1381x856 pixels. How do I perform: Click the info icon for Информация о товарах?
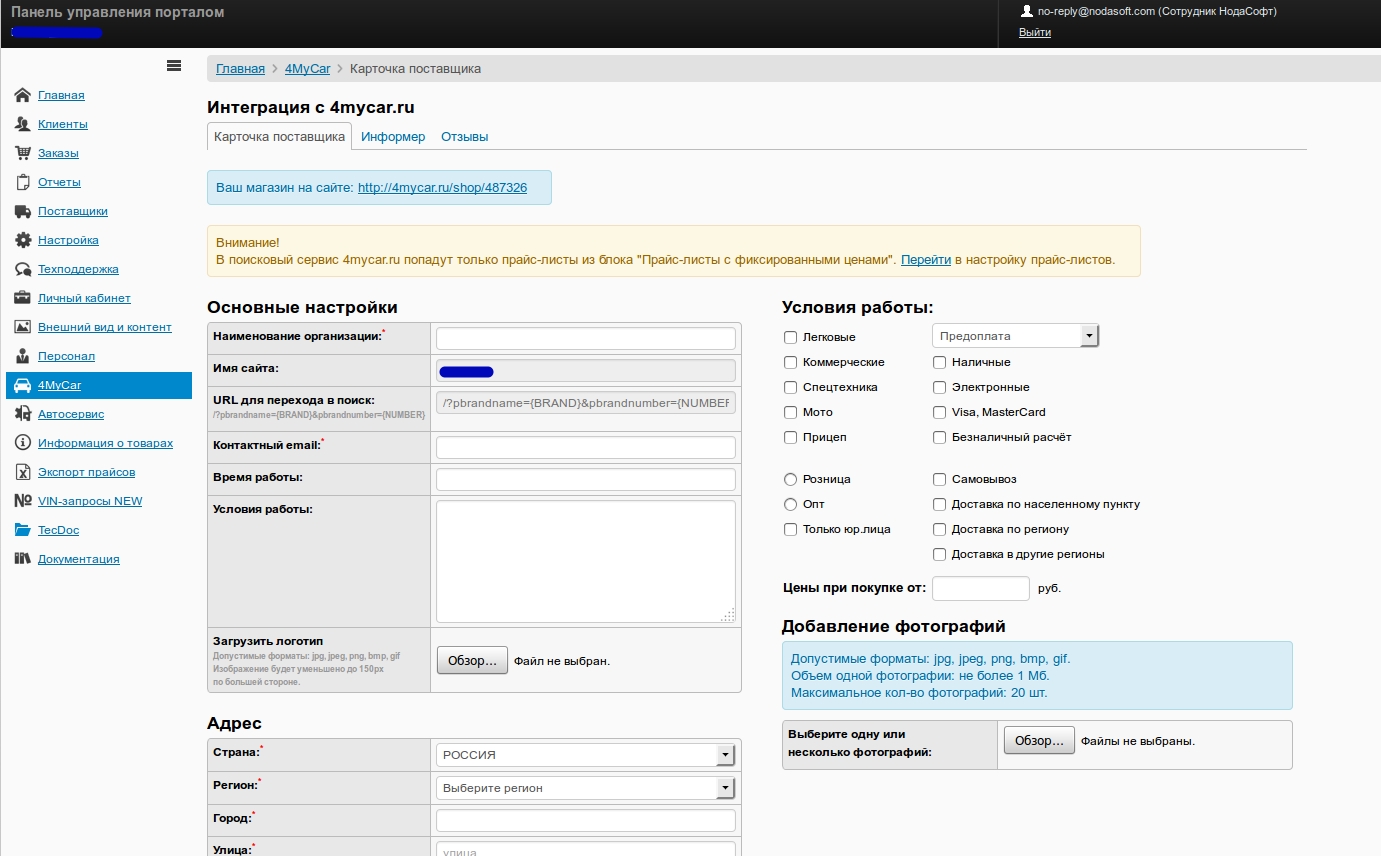[22, 443]
